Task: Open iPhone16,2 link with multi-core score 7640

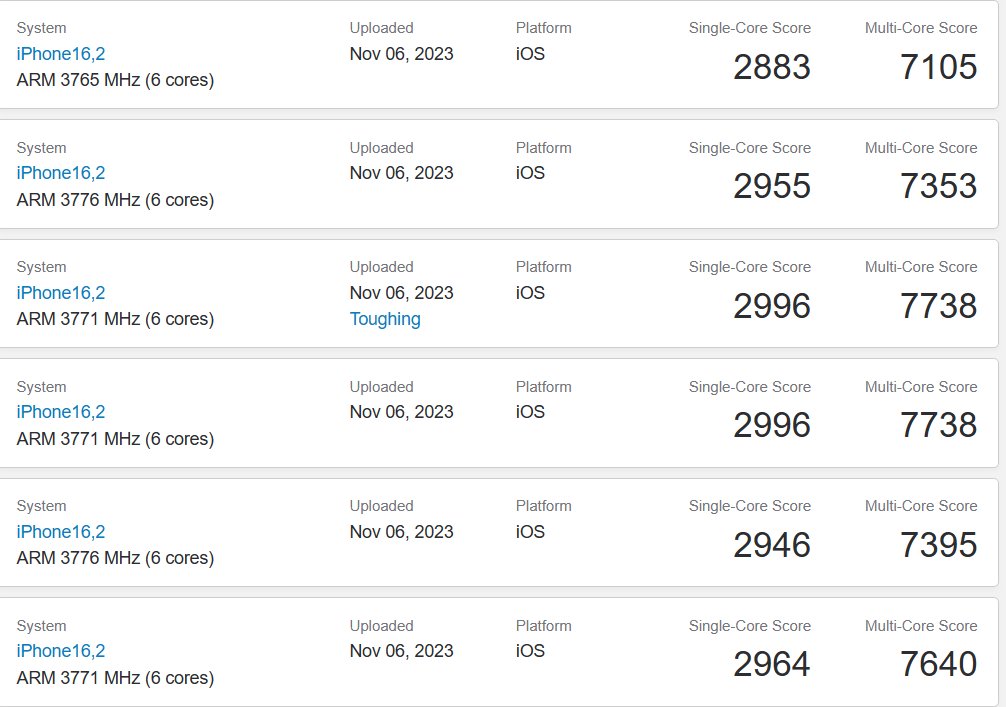Action: (61, 651)
